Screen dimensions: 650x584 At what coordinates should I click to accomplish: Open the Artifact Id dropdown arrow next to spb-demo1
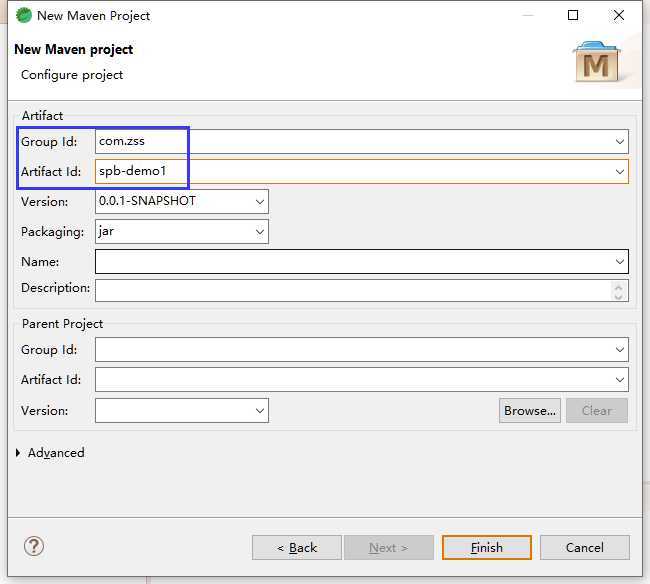pos(620,172)
